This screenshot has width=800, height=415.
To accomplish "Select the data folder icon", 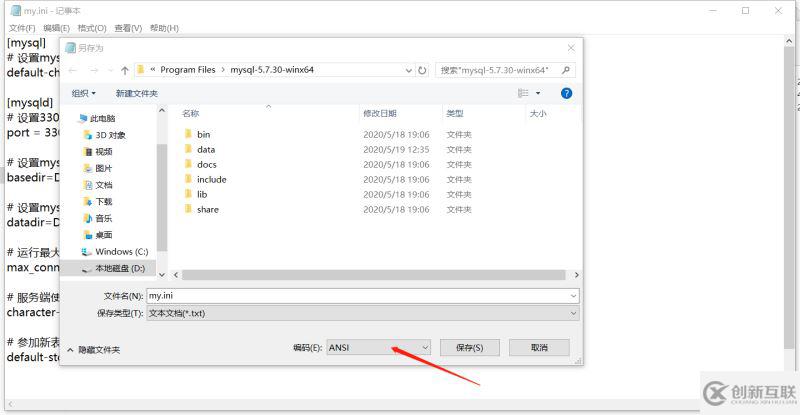I will tap(188, 149).
